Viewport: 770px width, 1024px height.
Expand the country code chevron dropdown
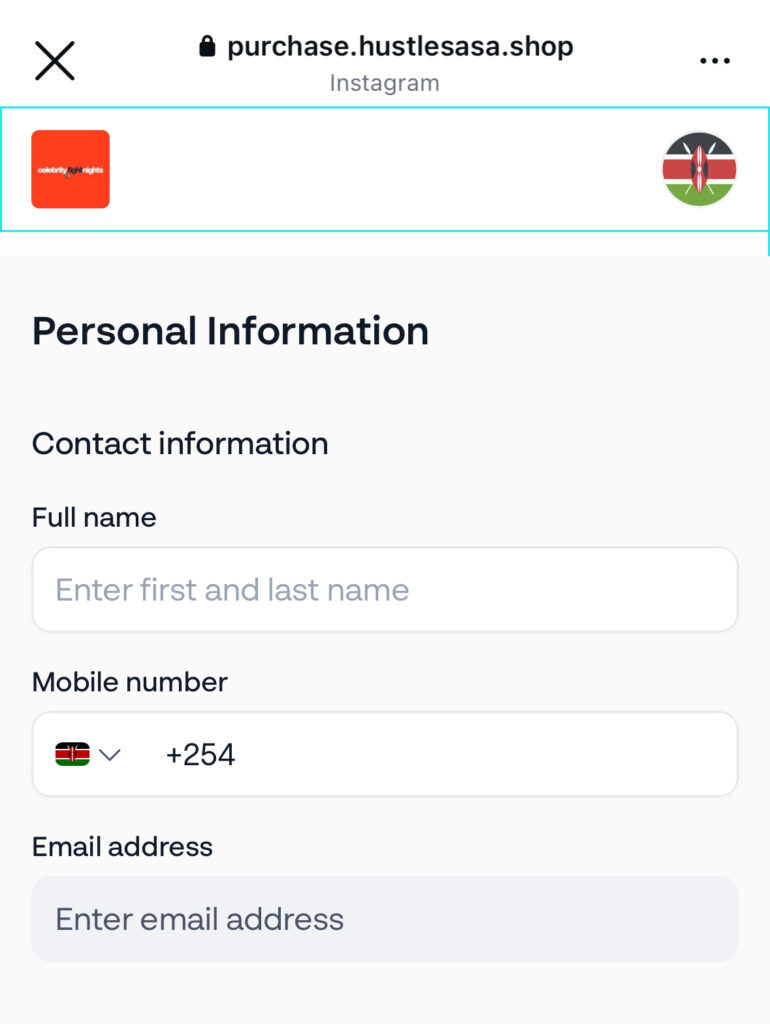110,754
